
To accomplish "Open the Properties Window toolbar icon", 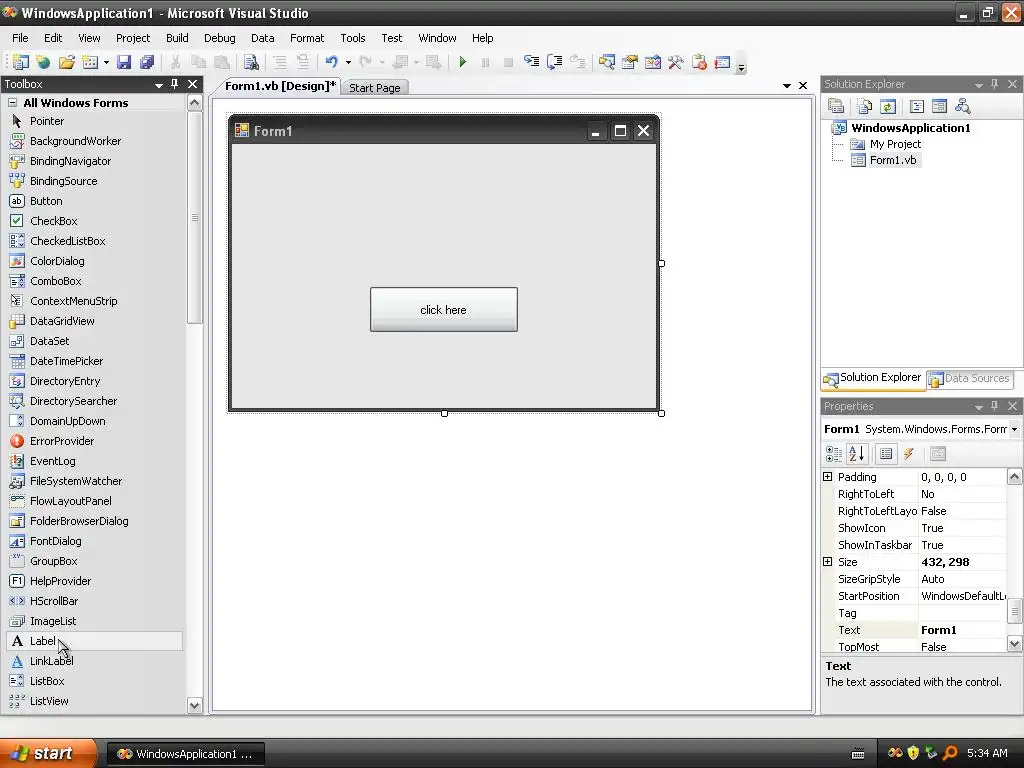I will 630,62.
